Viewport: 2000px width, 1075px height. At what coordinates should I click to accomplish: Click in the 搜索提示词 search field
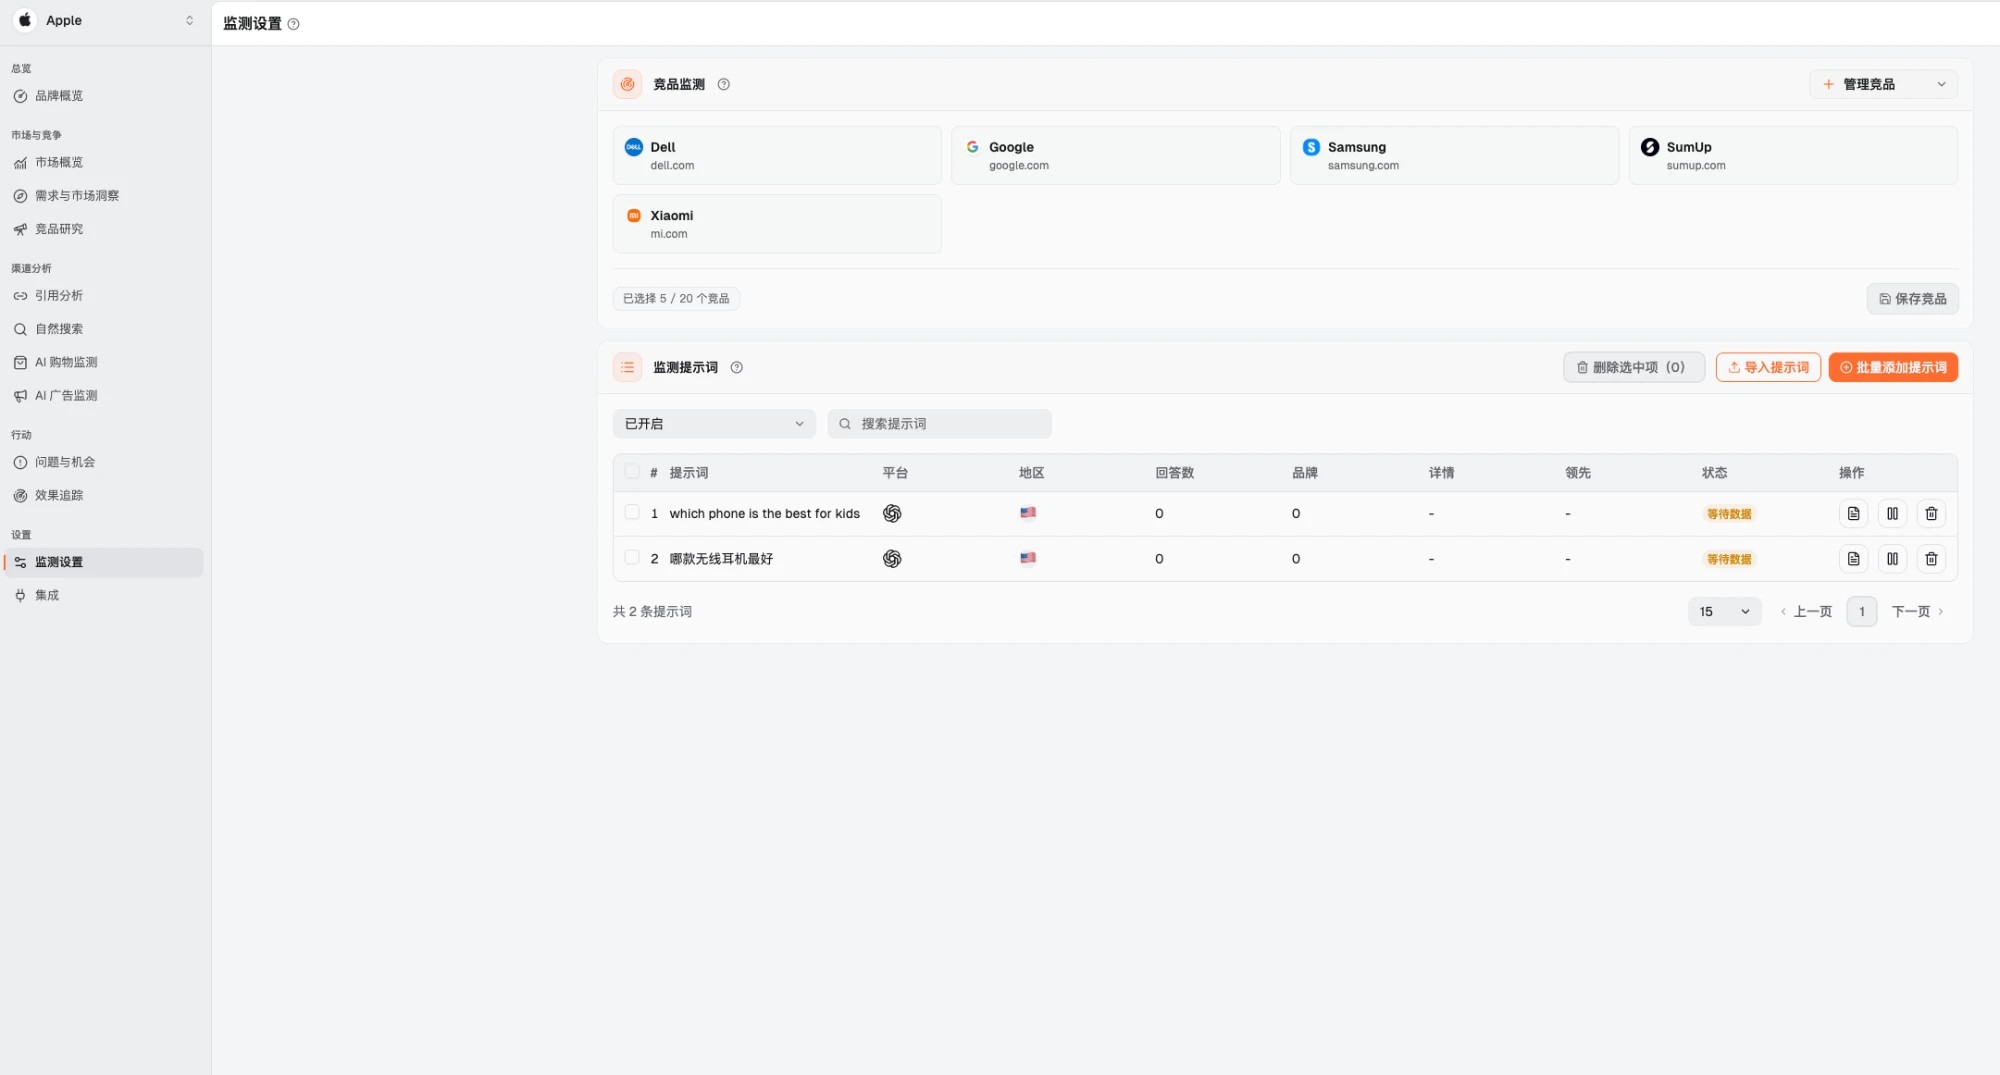point(939,424)
